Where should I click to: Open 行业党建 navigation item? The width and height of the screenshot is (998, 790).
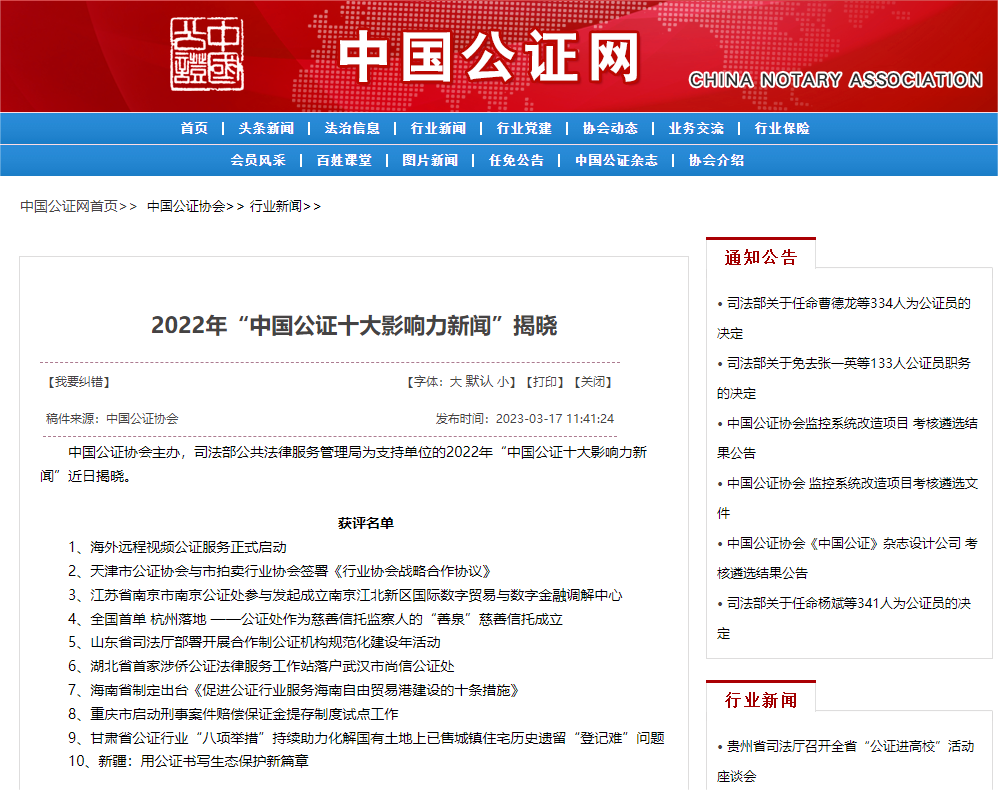524,128
